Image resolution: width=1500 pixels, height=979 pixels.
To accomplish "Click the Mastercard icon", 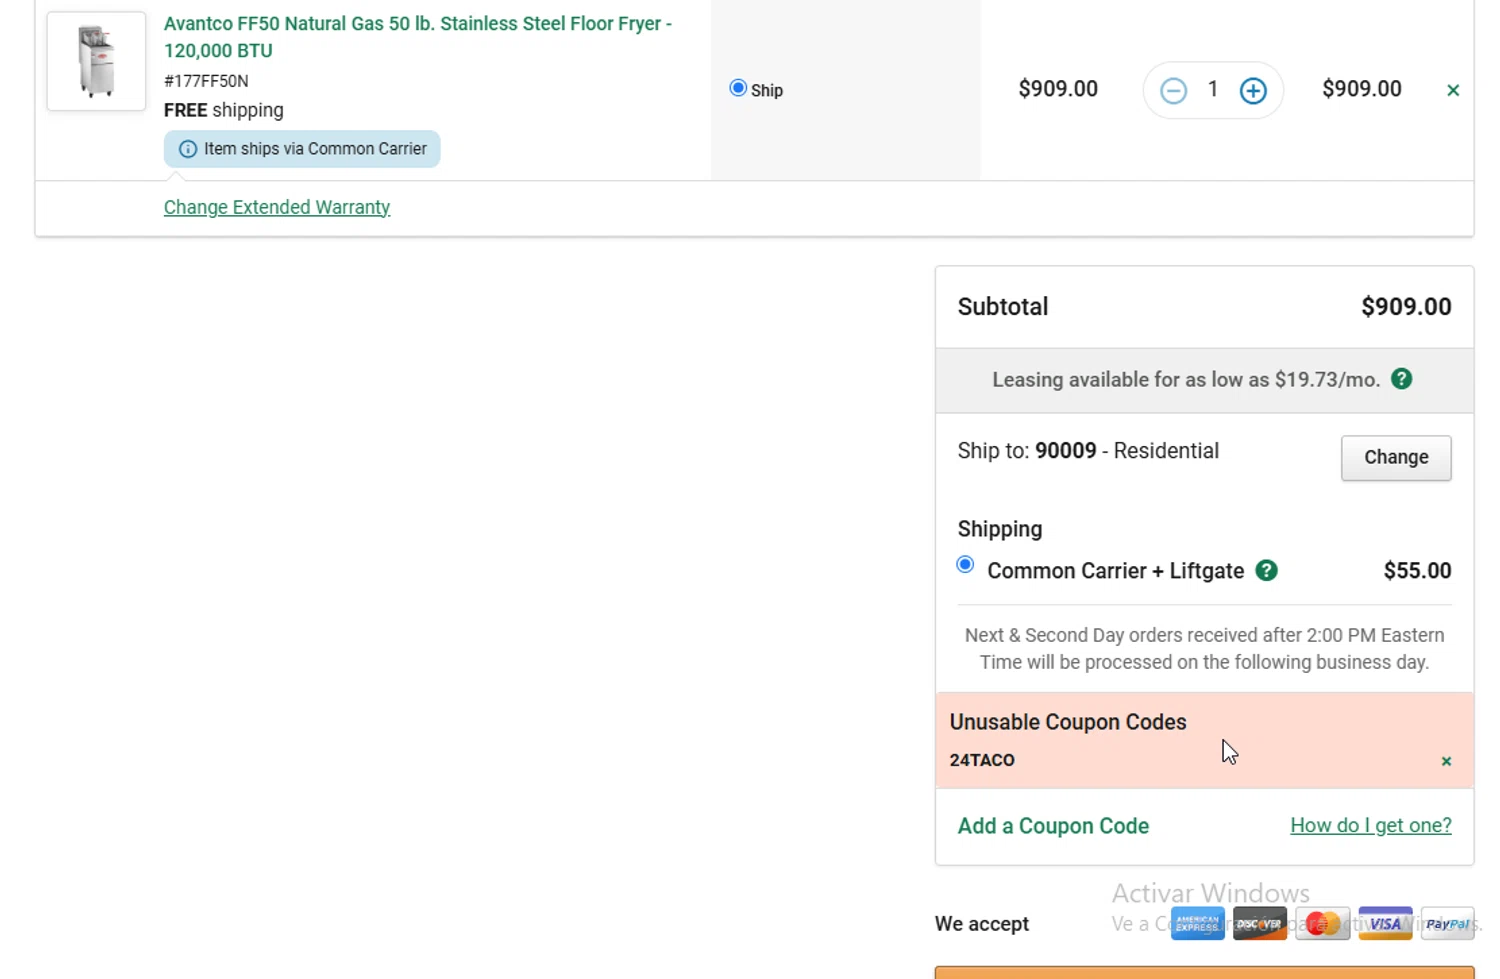I will 1322,924.
